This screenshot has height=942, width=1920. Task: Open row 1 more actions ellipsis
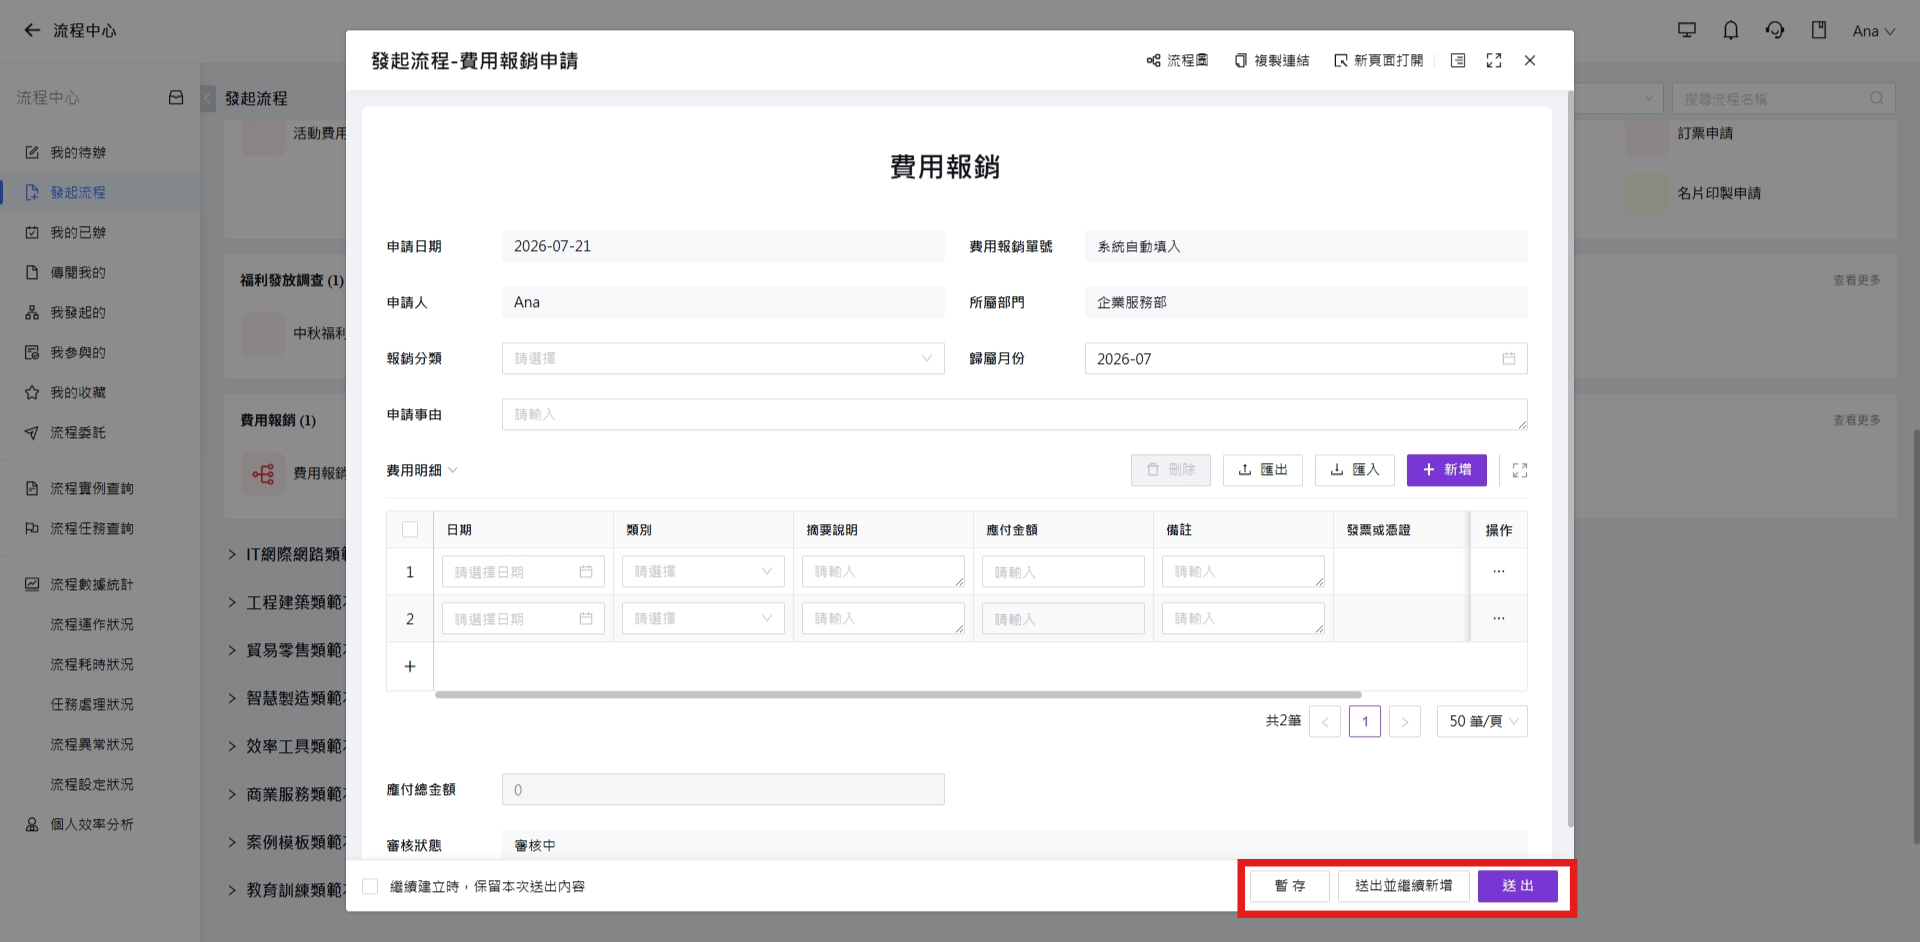tap(1499, 572)
